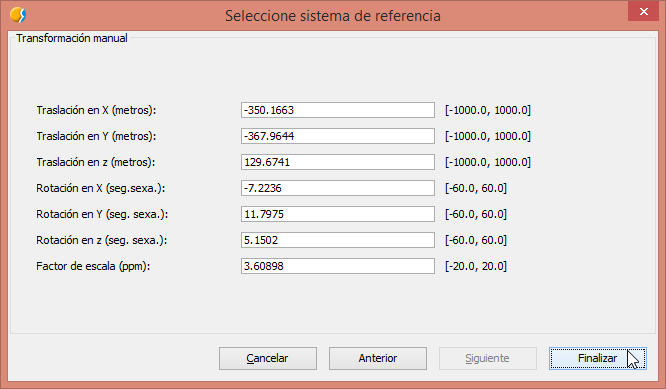
Task: Click the 'Traslación en X (metros):' label
Action: pyautogui.click(x=96, y=110)
